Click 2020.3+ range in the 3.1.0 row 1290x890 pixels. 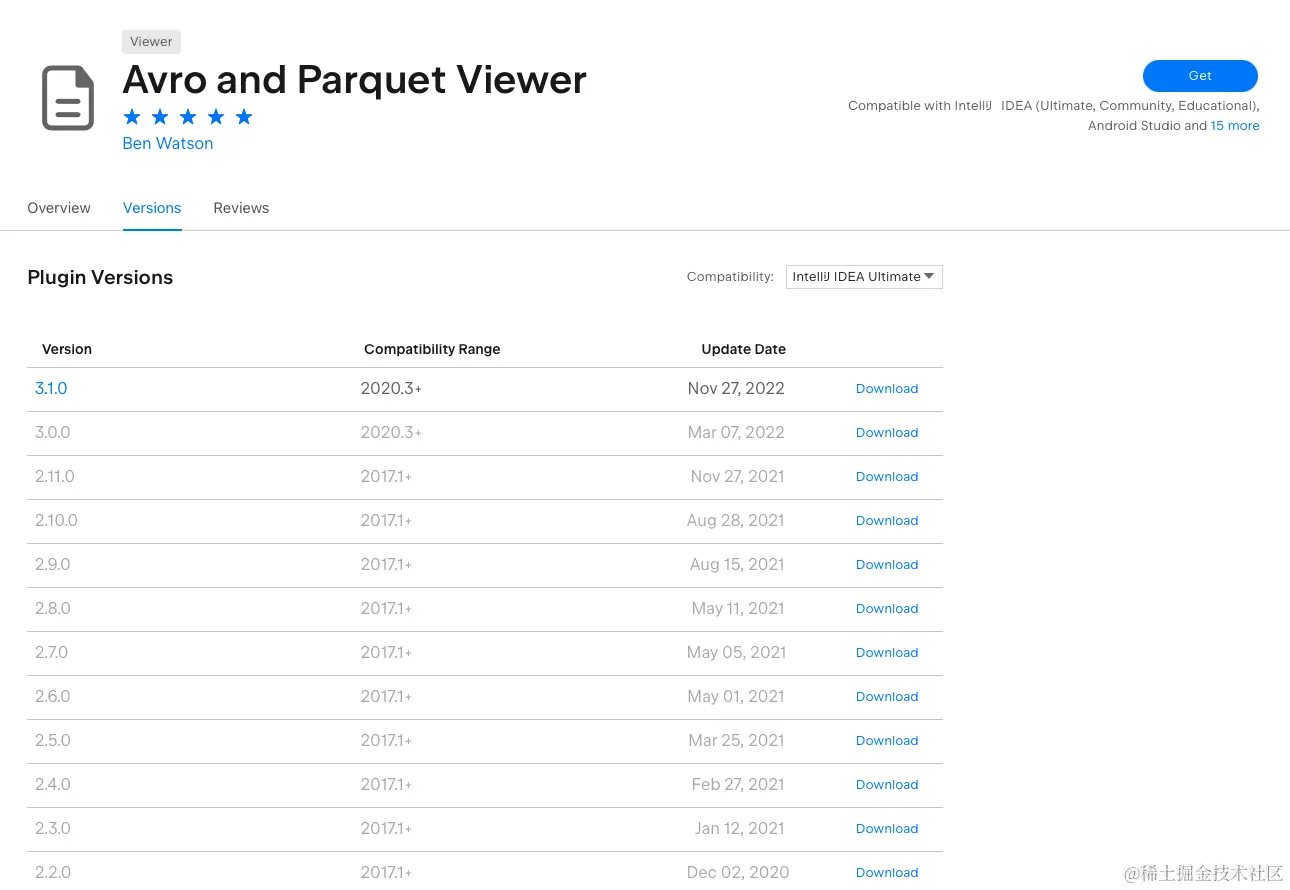[391, 389]
